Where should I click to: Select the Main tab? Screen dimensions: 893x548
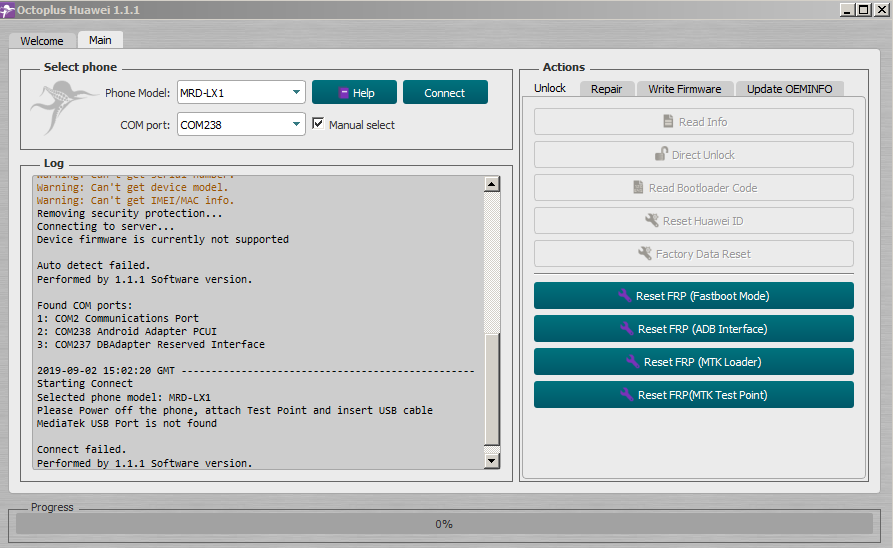pyautogui.click(x=100, y=40)
